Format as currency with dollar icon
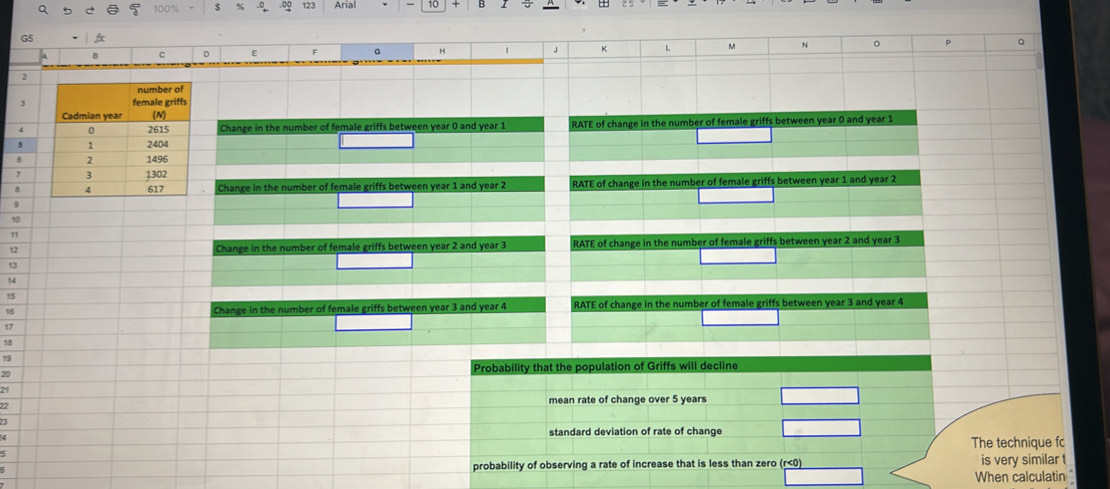Image resolution: width=1110 pixels, height=489 pixels. tap(217, 7)
